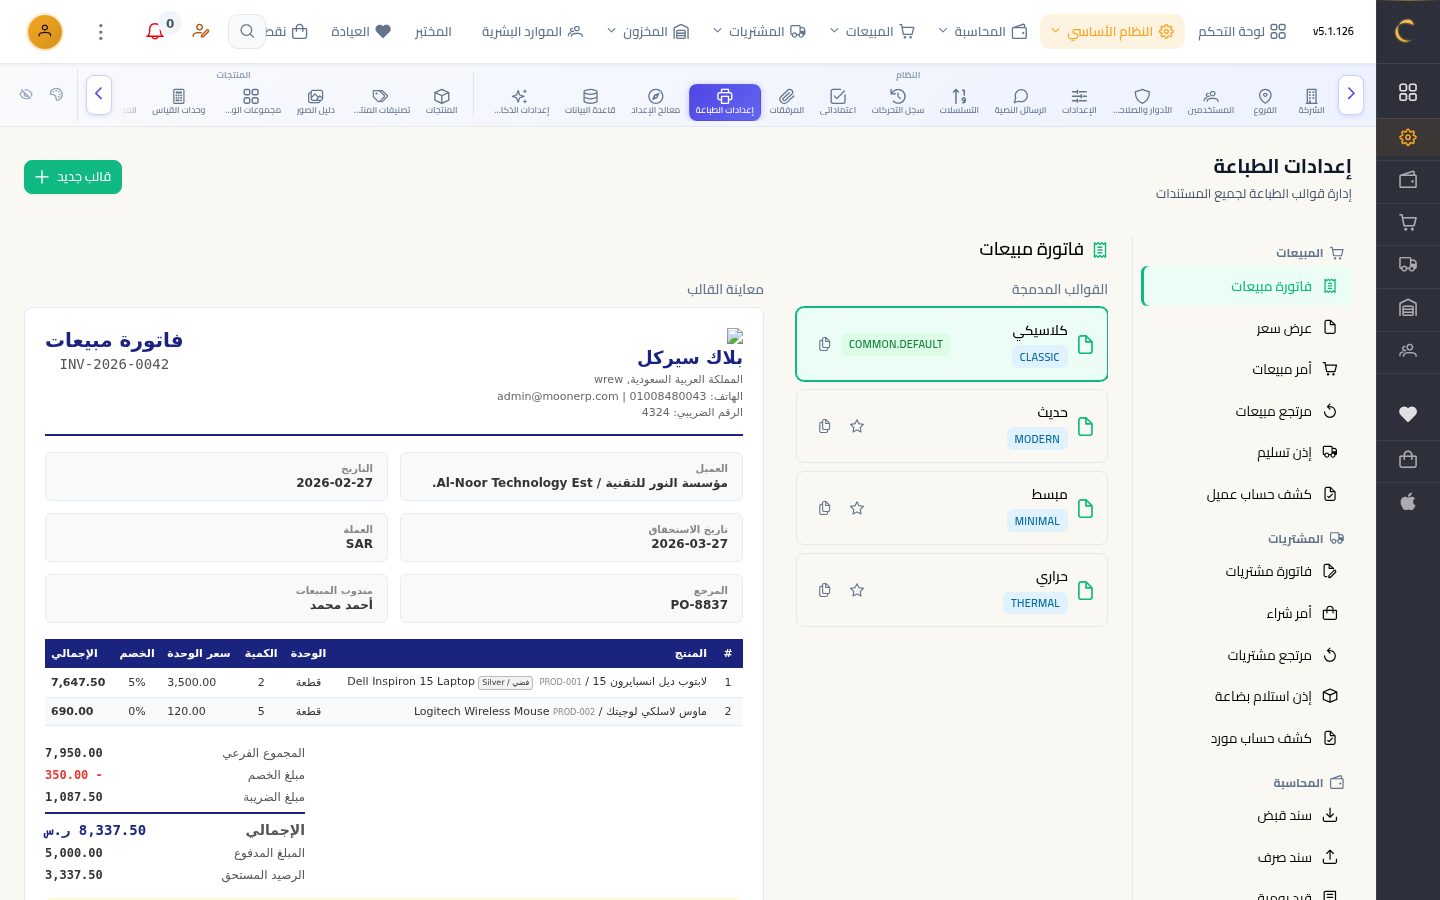
Task: Select the Minimal (مبسط) template card
Action: [x=952, y=508]
